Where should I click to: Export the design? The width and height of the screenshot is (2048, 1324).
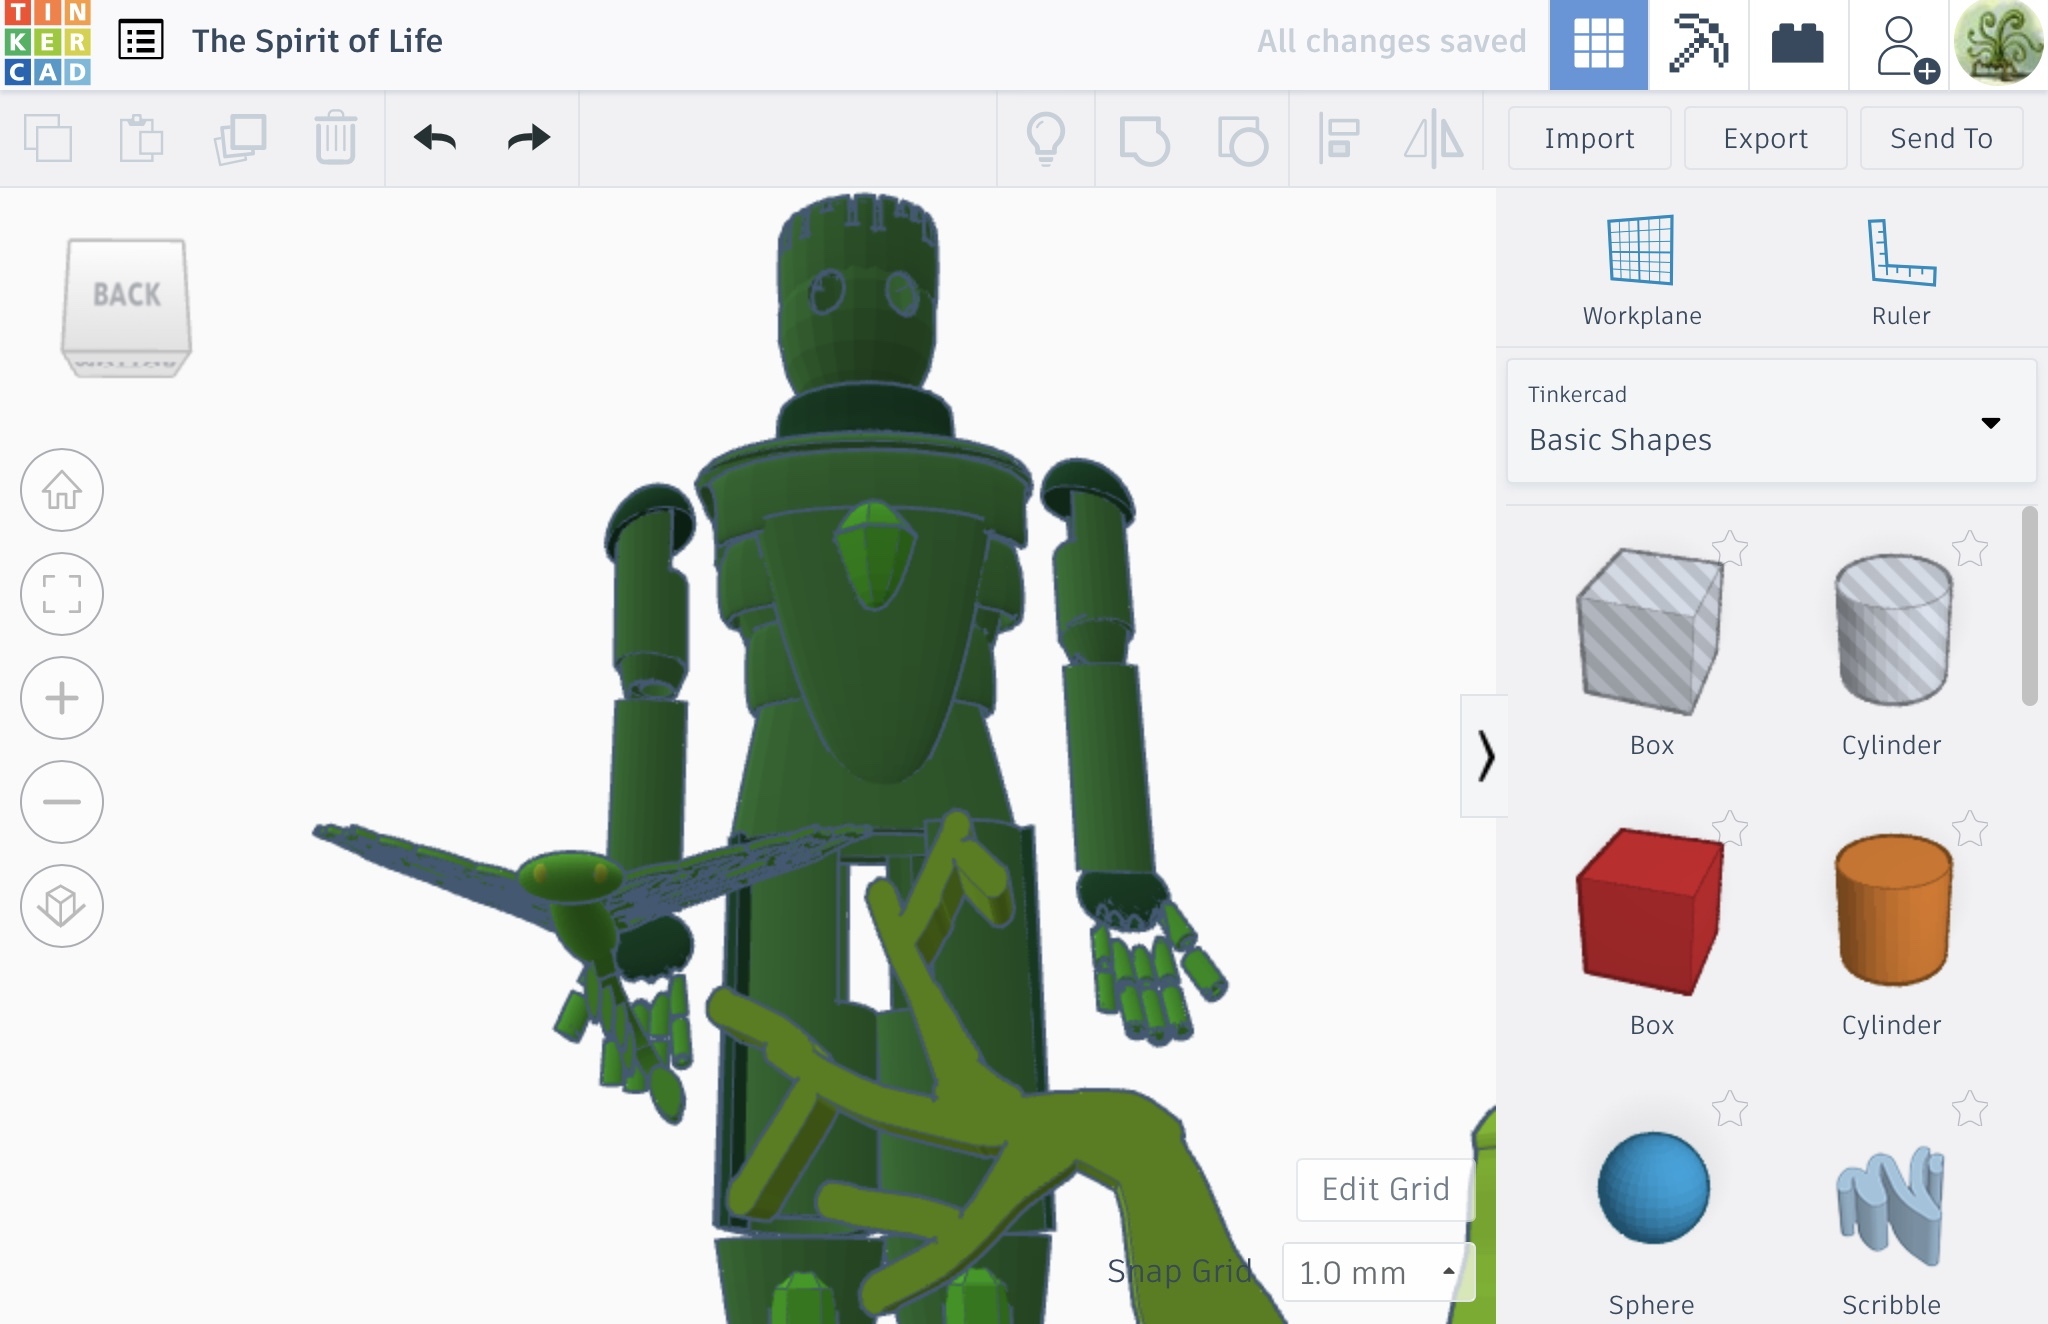click(x=1765, y=138)
